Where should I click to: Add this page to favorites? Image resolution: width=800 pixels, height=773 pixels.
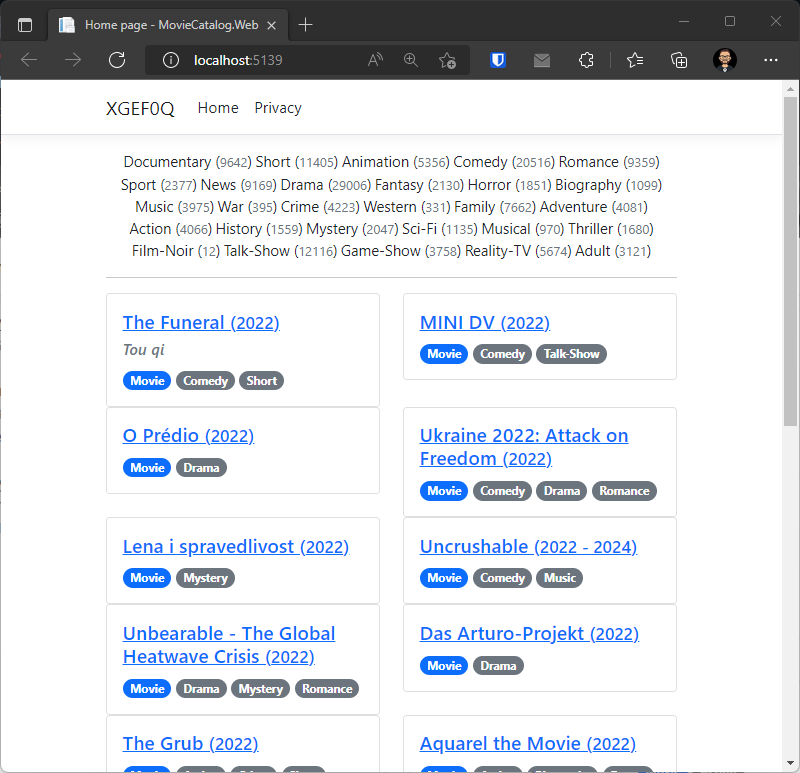point(447,60)
